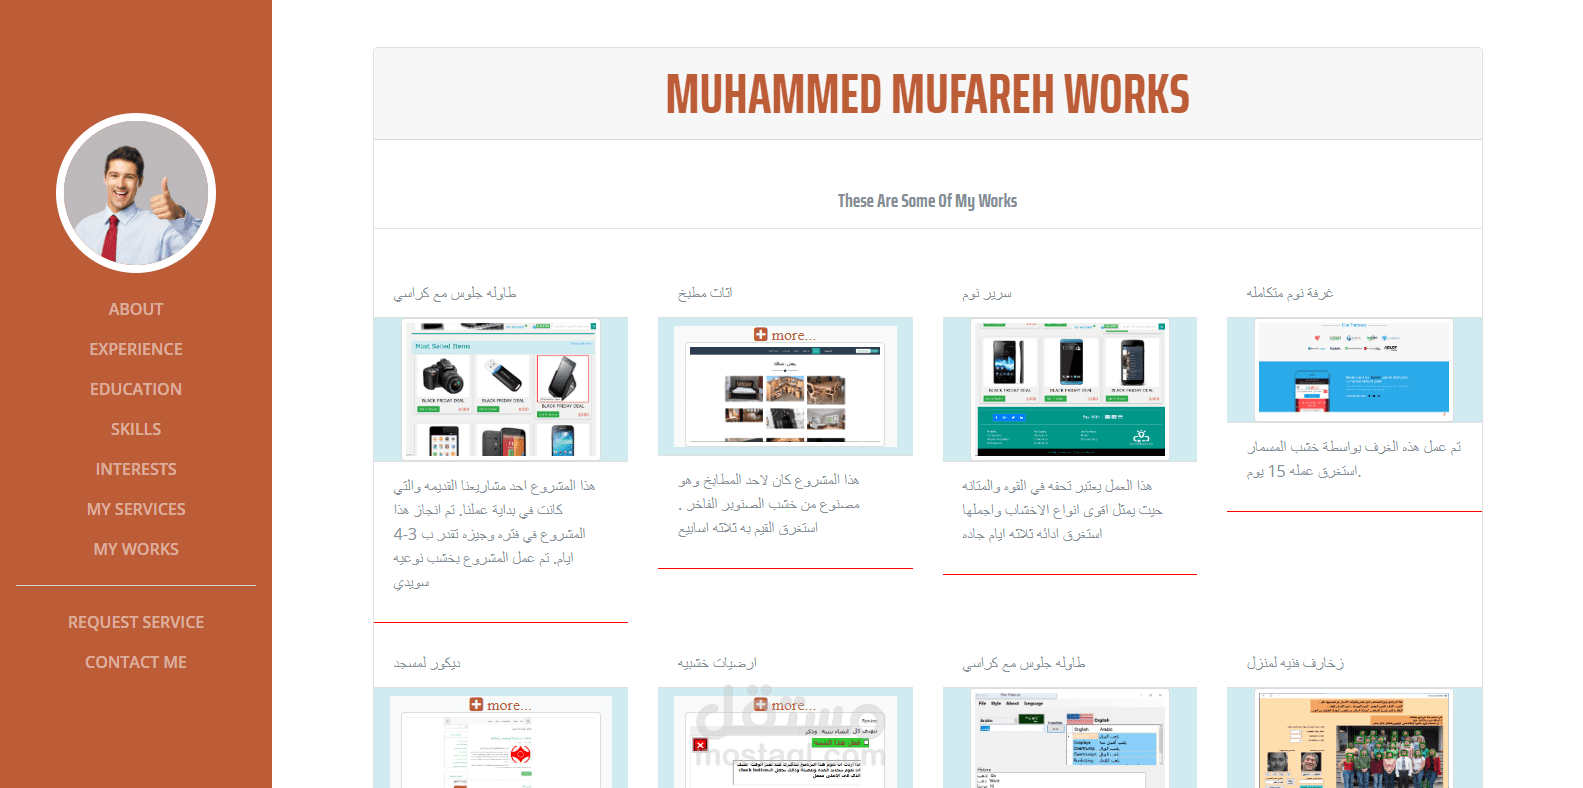1583x788 pixels.
Task: Click the title 'ارضيات خشبيه'
Action: 717,663
